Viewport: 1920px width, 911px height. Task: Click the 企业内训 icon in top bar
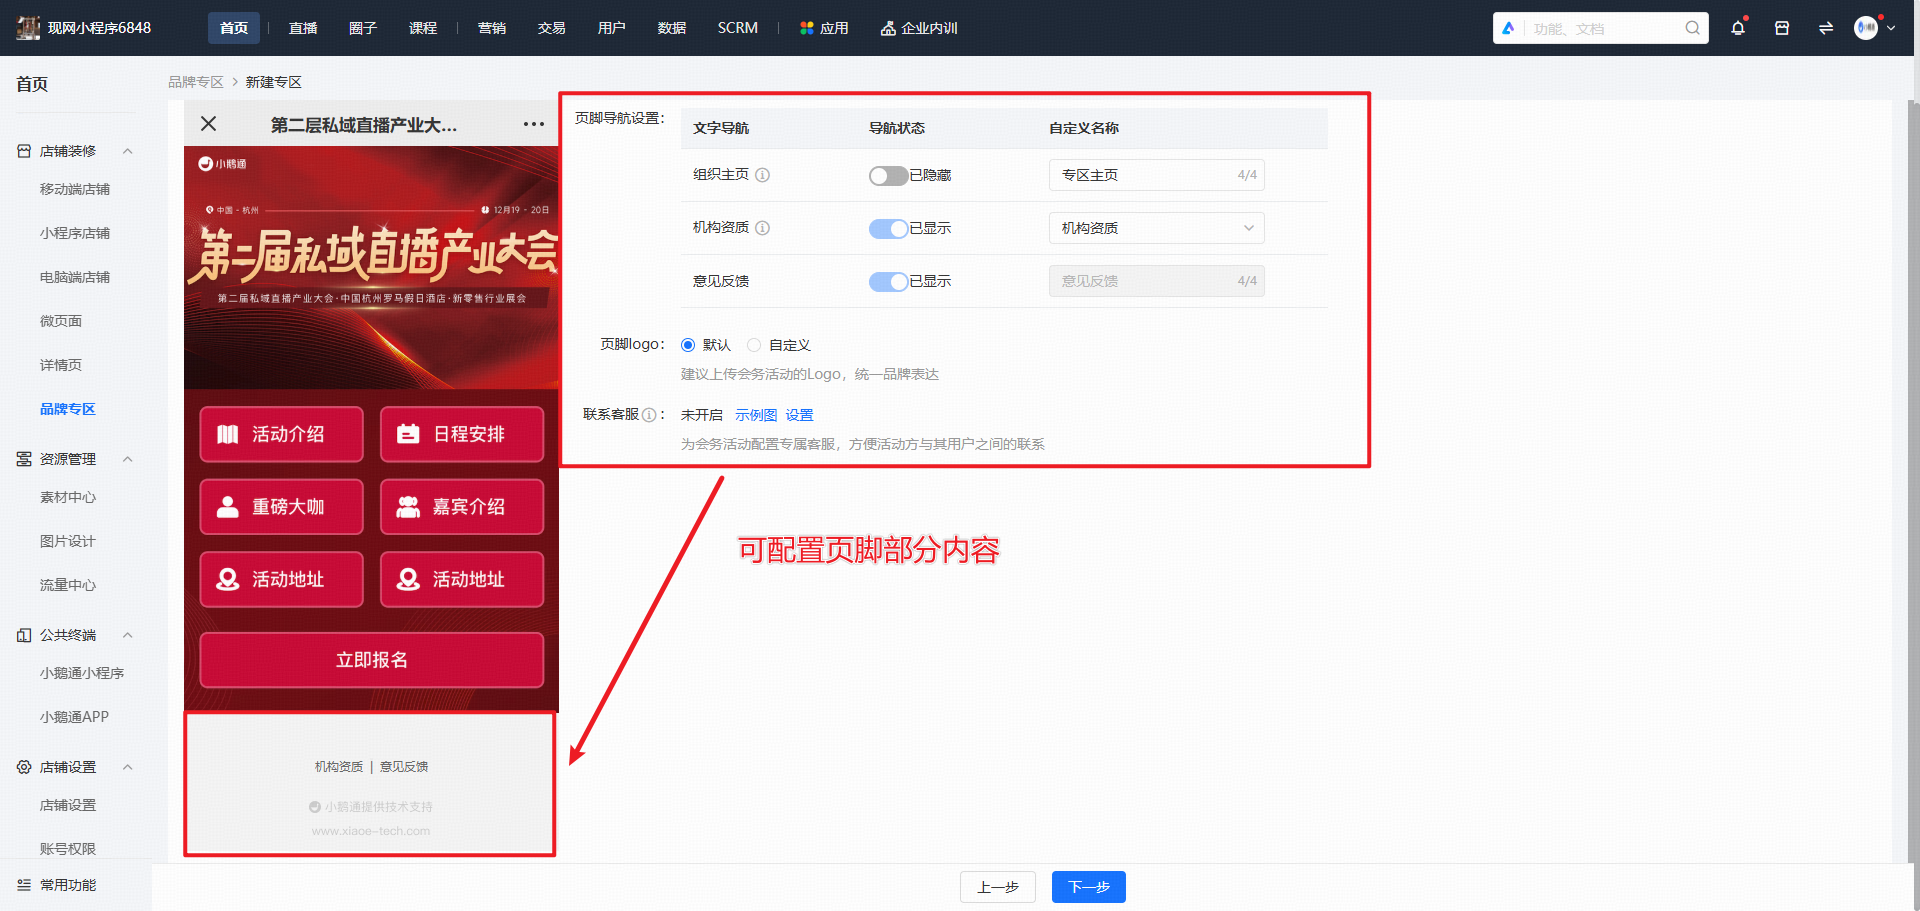888,28
